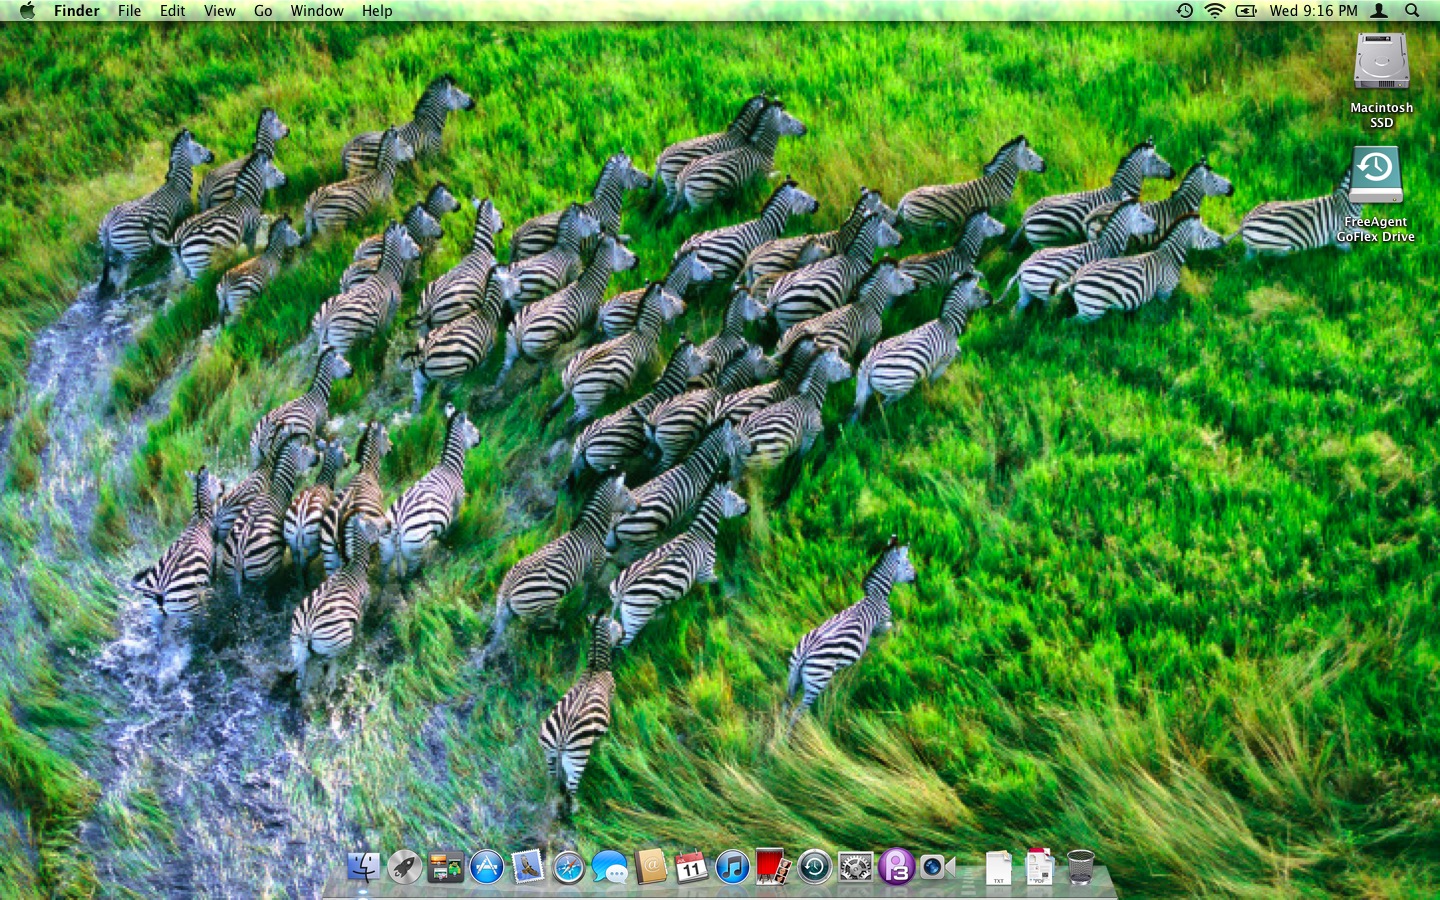Launch Safari compass icon in Dock

pos(568,867)
